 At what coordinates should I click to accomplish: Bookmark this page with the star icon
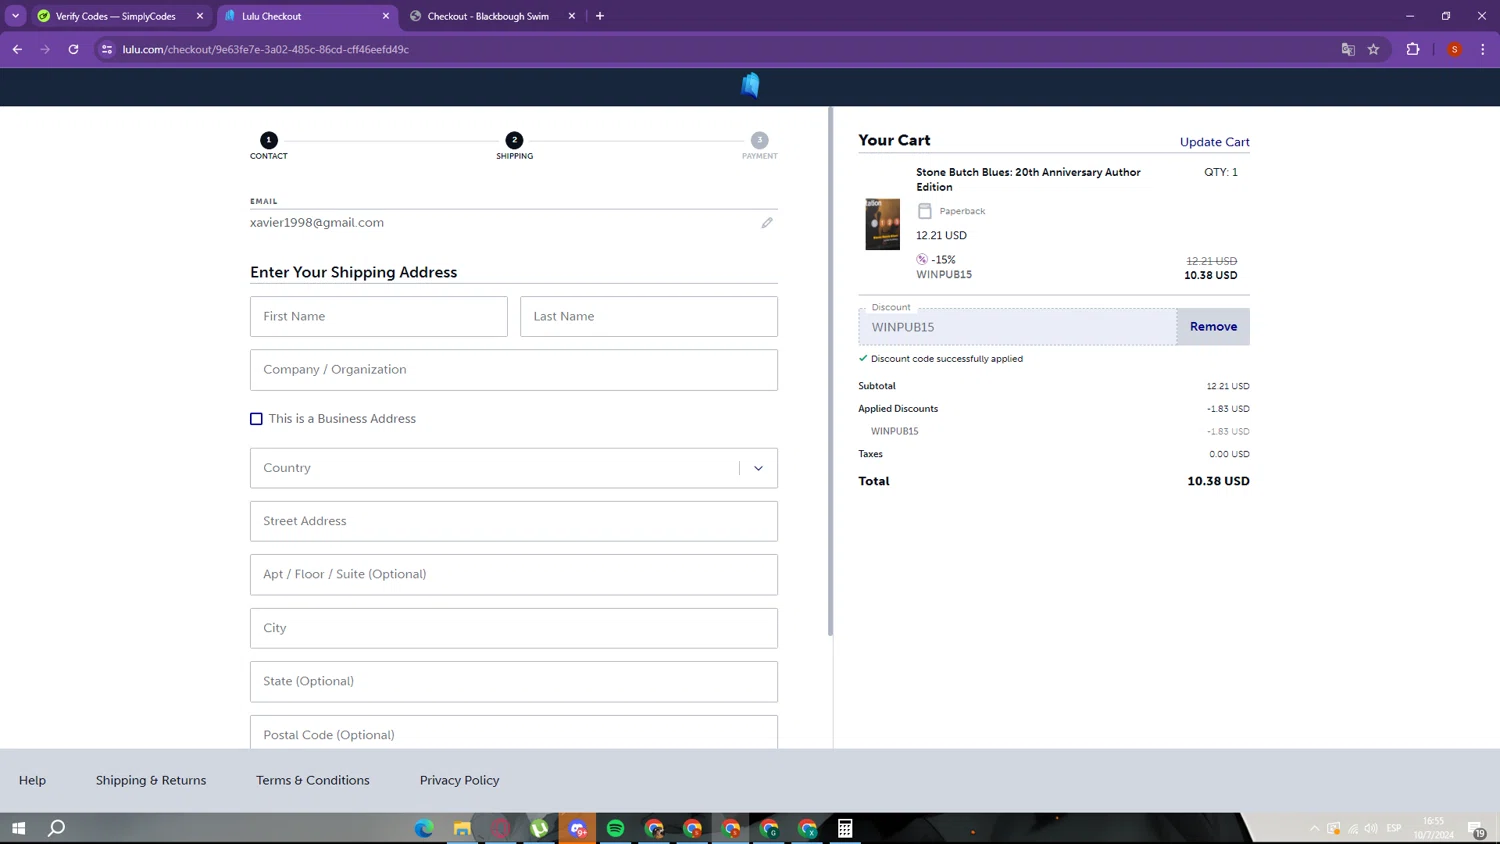tap(1374, 49)
